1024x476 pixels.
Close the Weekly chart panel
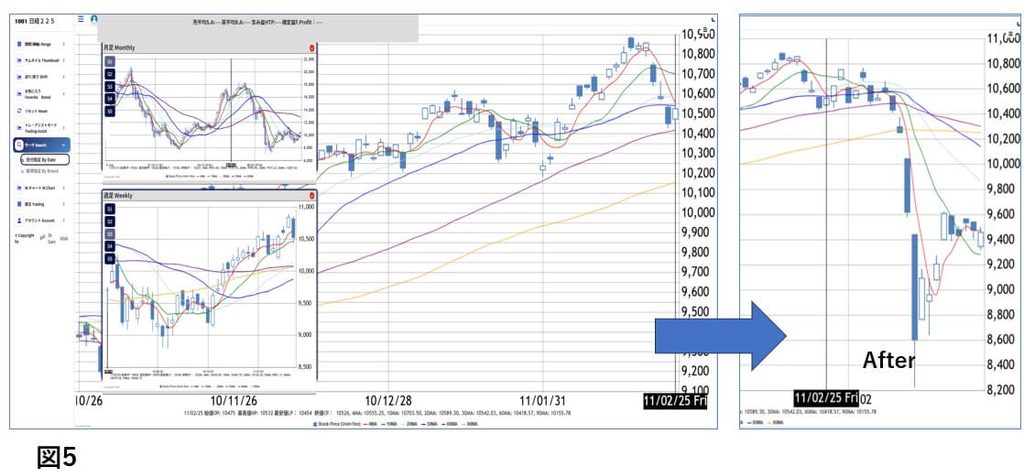point(312,195)
